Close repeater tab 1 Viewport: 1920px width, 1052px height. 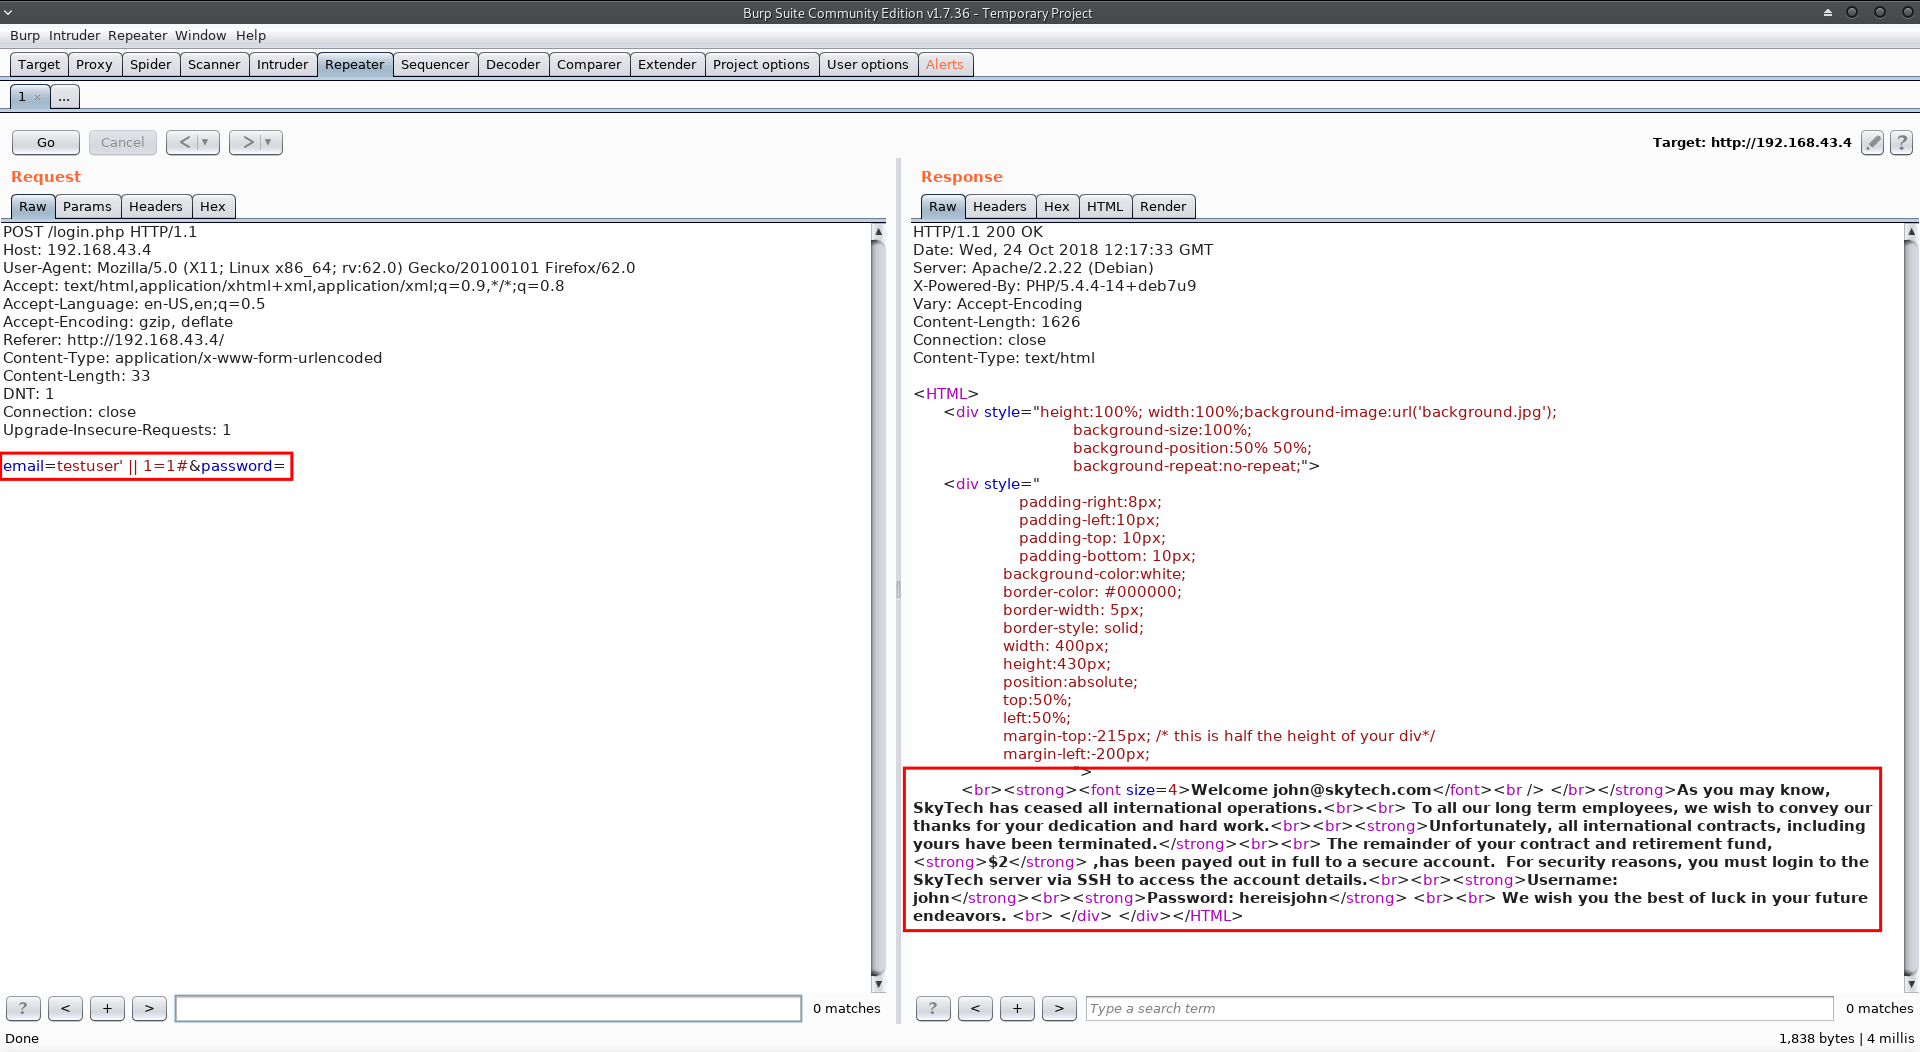click(38, 97)
